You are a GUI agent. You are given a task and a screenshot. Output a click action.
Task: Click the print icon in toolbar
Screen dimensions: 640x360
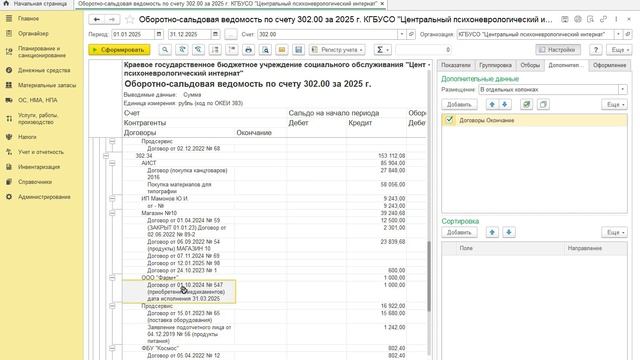(x=248, y=50)
